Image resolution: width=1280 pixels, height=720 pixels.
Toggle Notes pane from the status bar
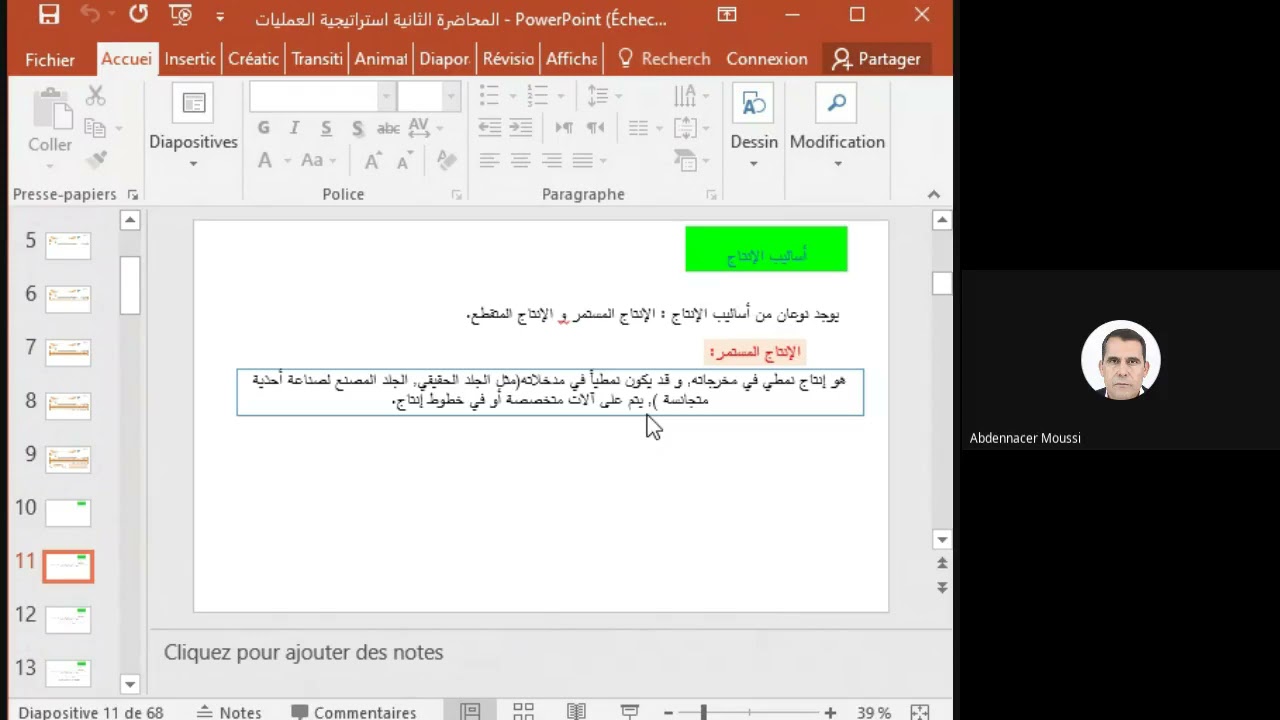[x=229, y=712]
